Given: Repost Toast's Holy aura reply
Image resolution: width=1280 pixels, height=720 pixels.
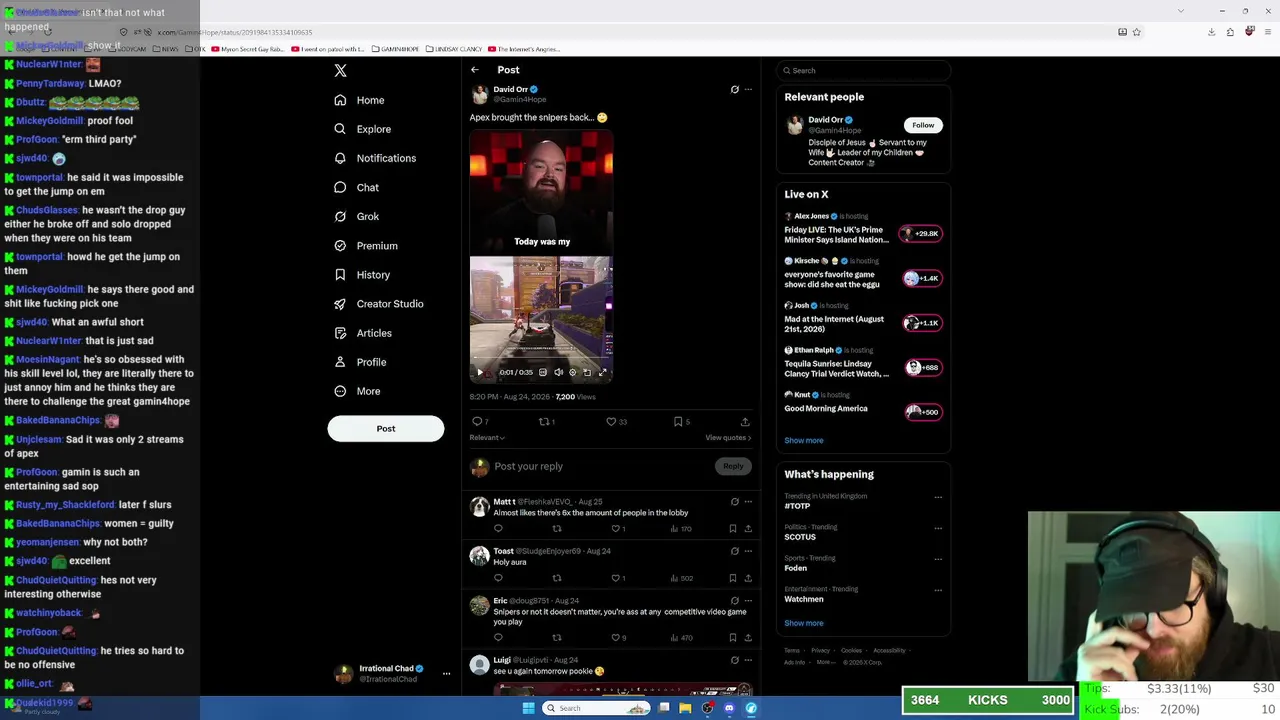Looking at the screenshot, I should click(x=557, y=578).
